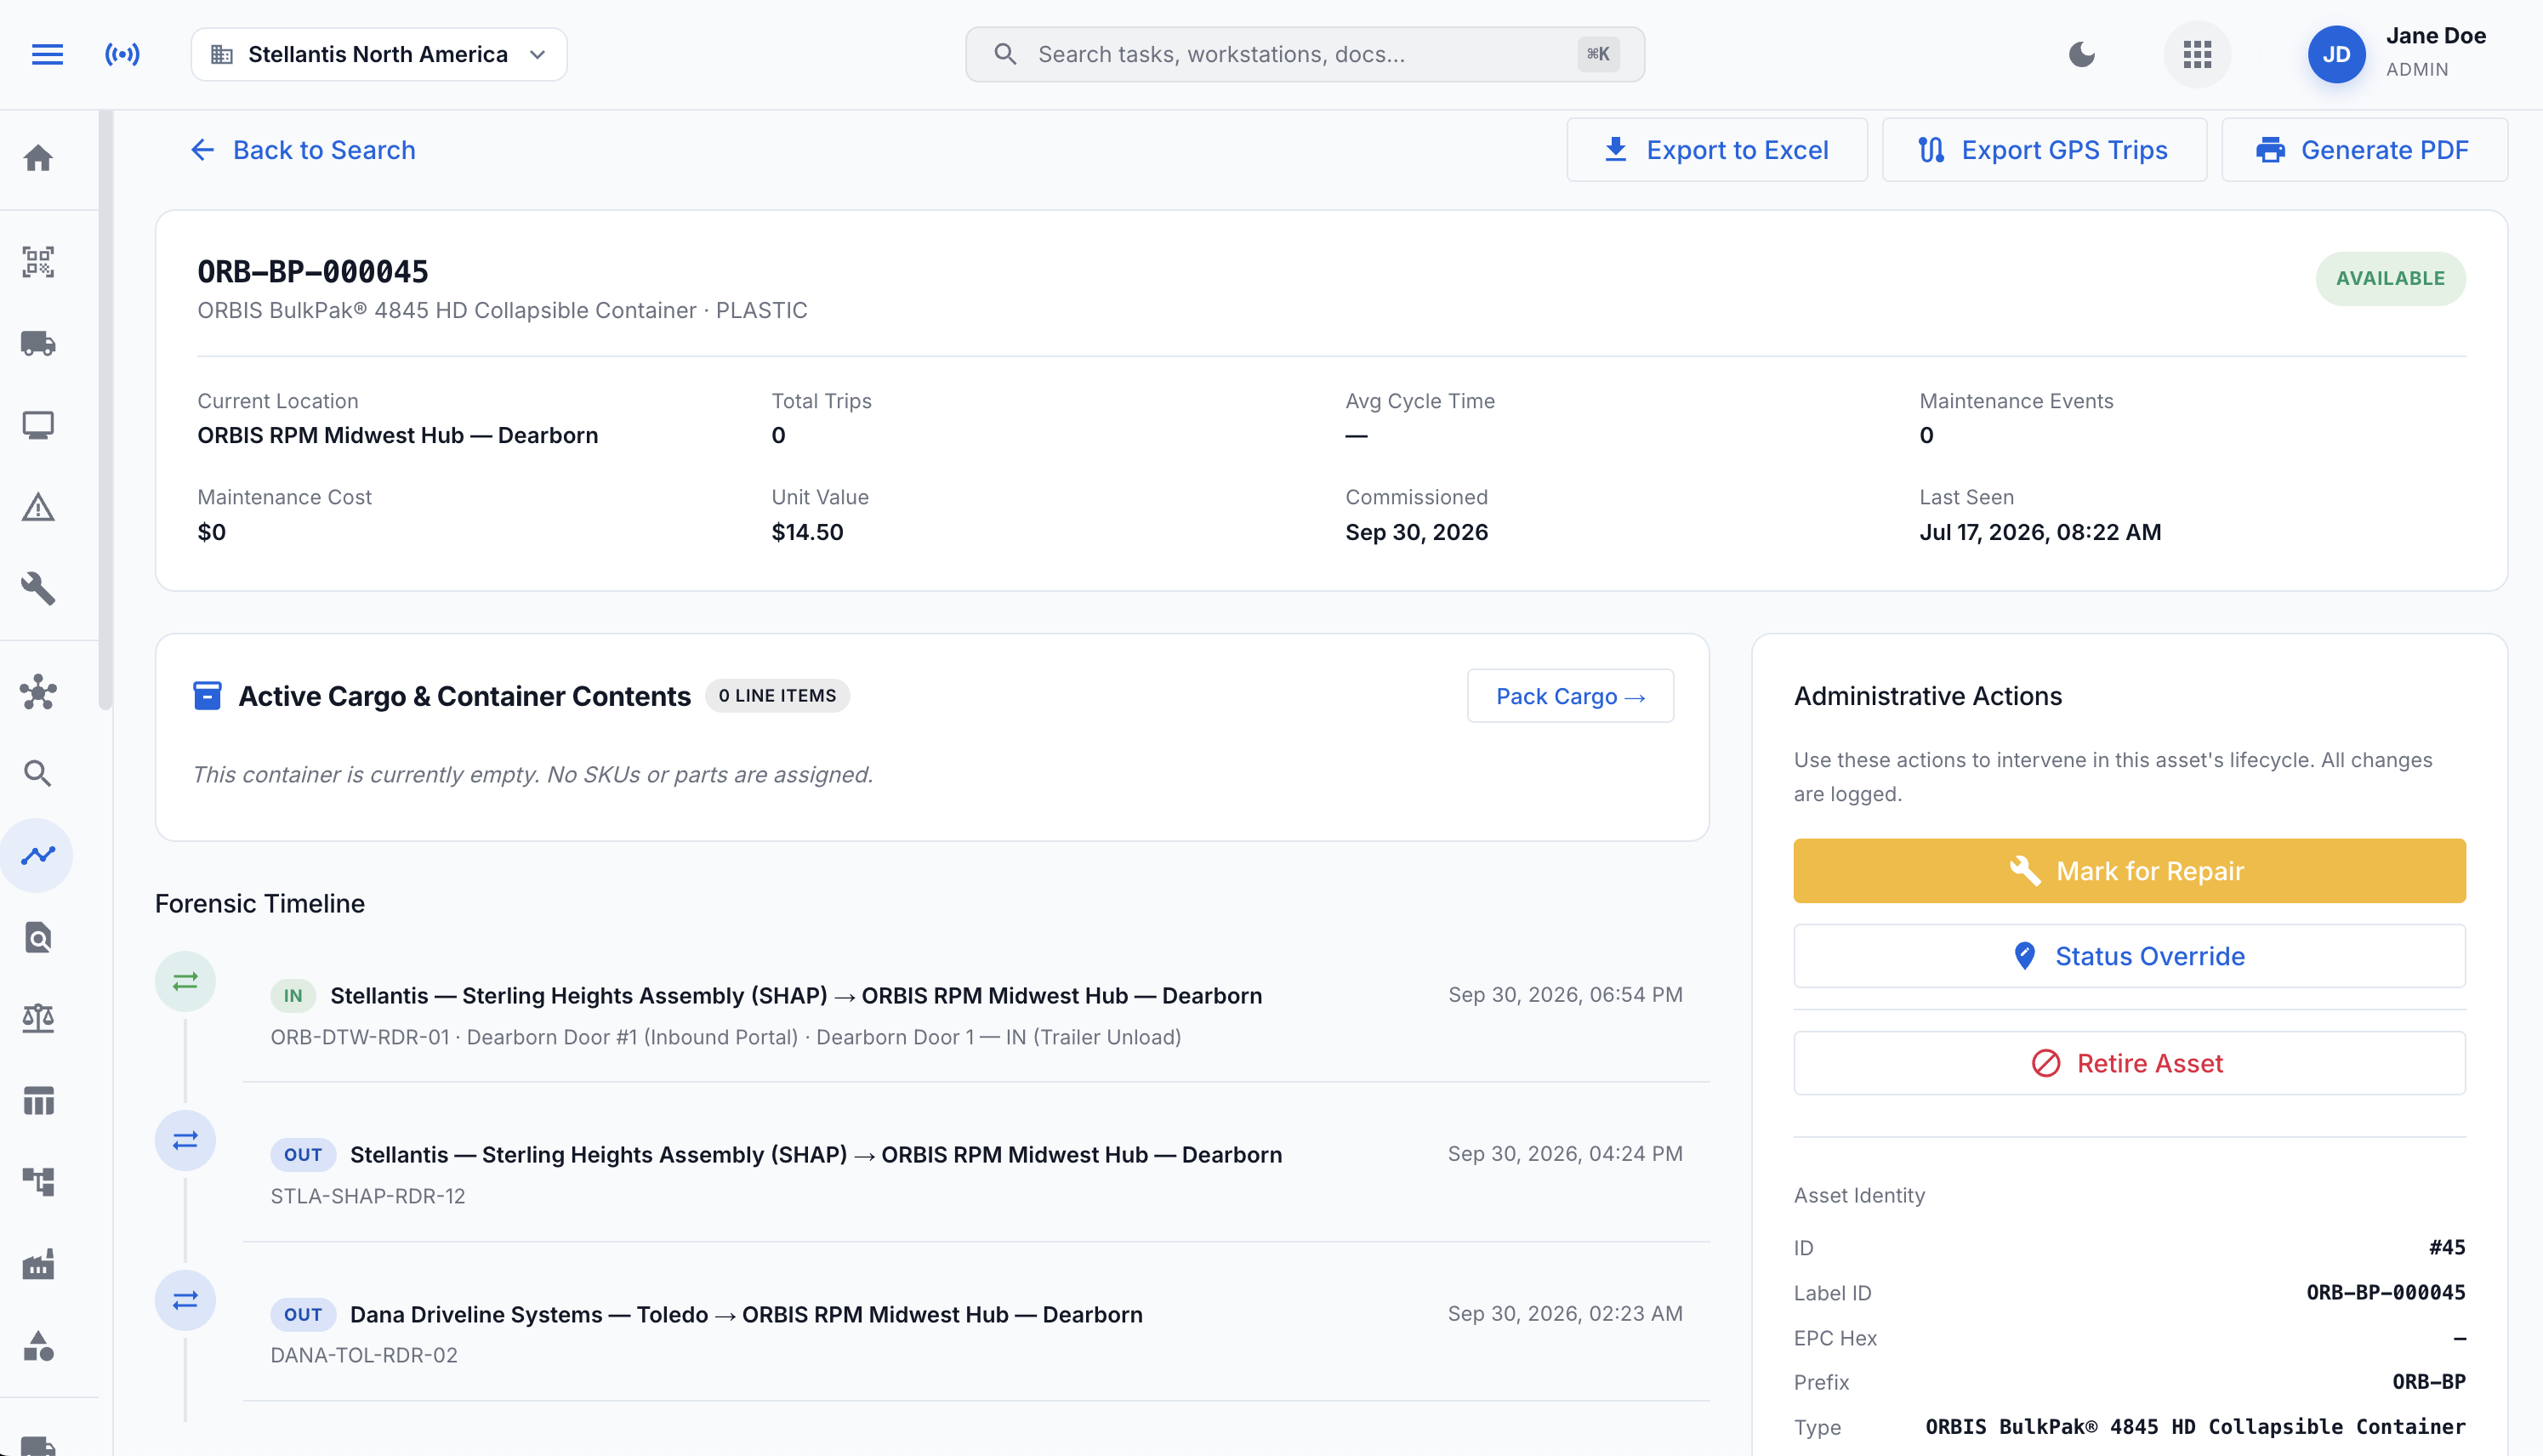
Task: Go to Home in the sidebar
Action: click(38, 158)
